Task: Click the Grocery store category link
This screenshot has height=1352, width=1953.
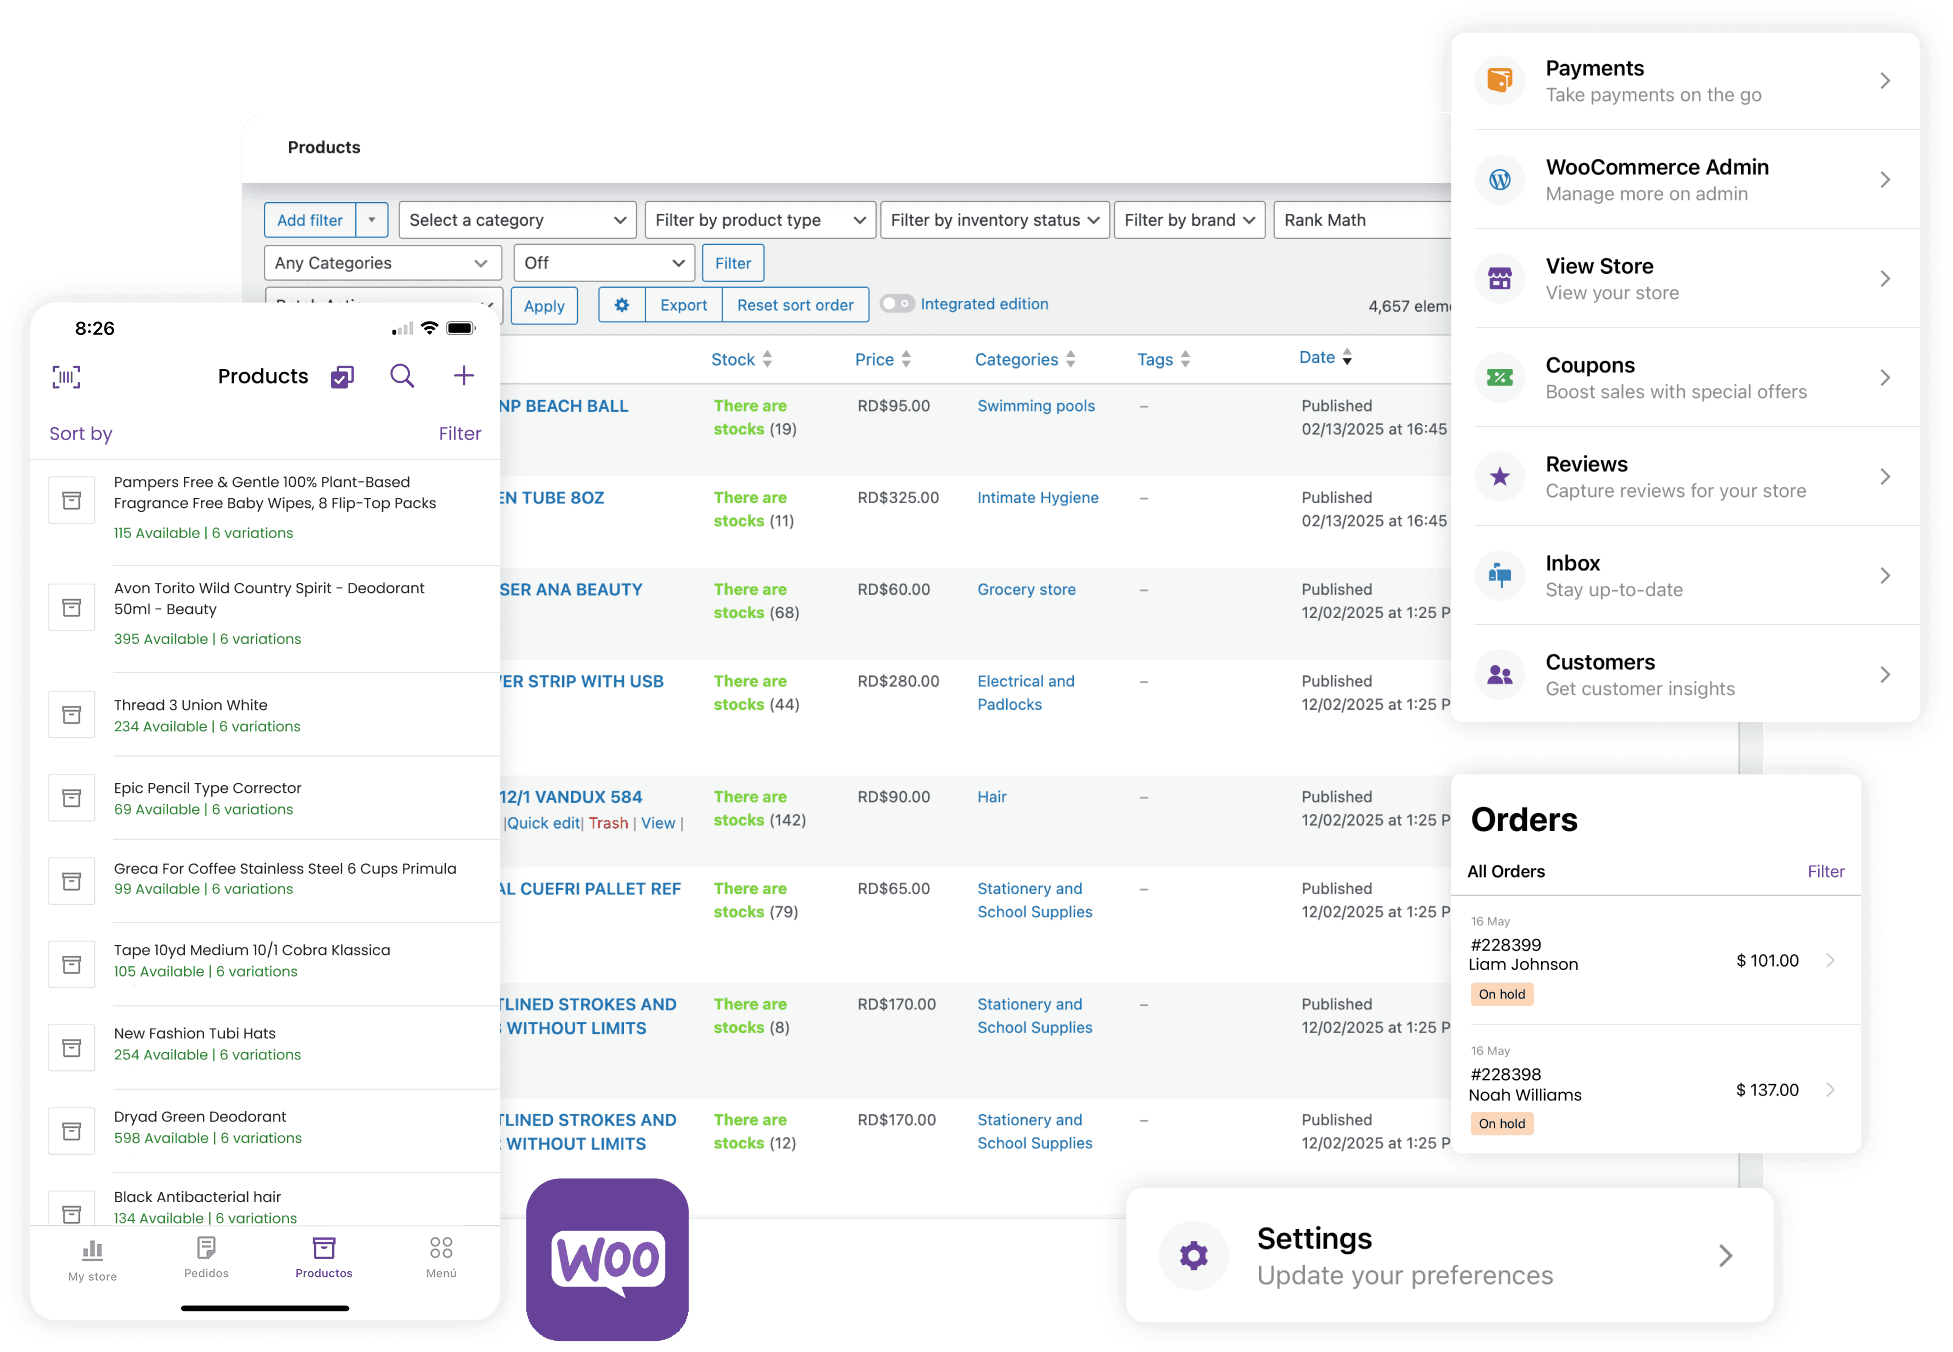Action: [x=1027, y=590]
